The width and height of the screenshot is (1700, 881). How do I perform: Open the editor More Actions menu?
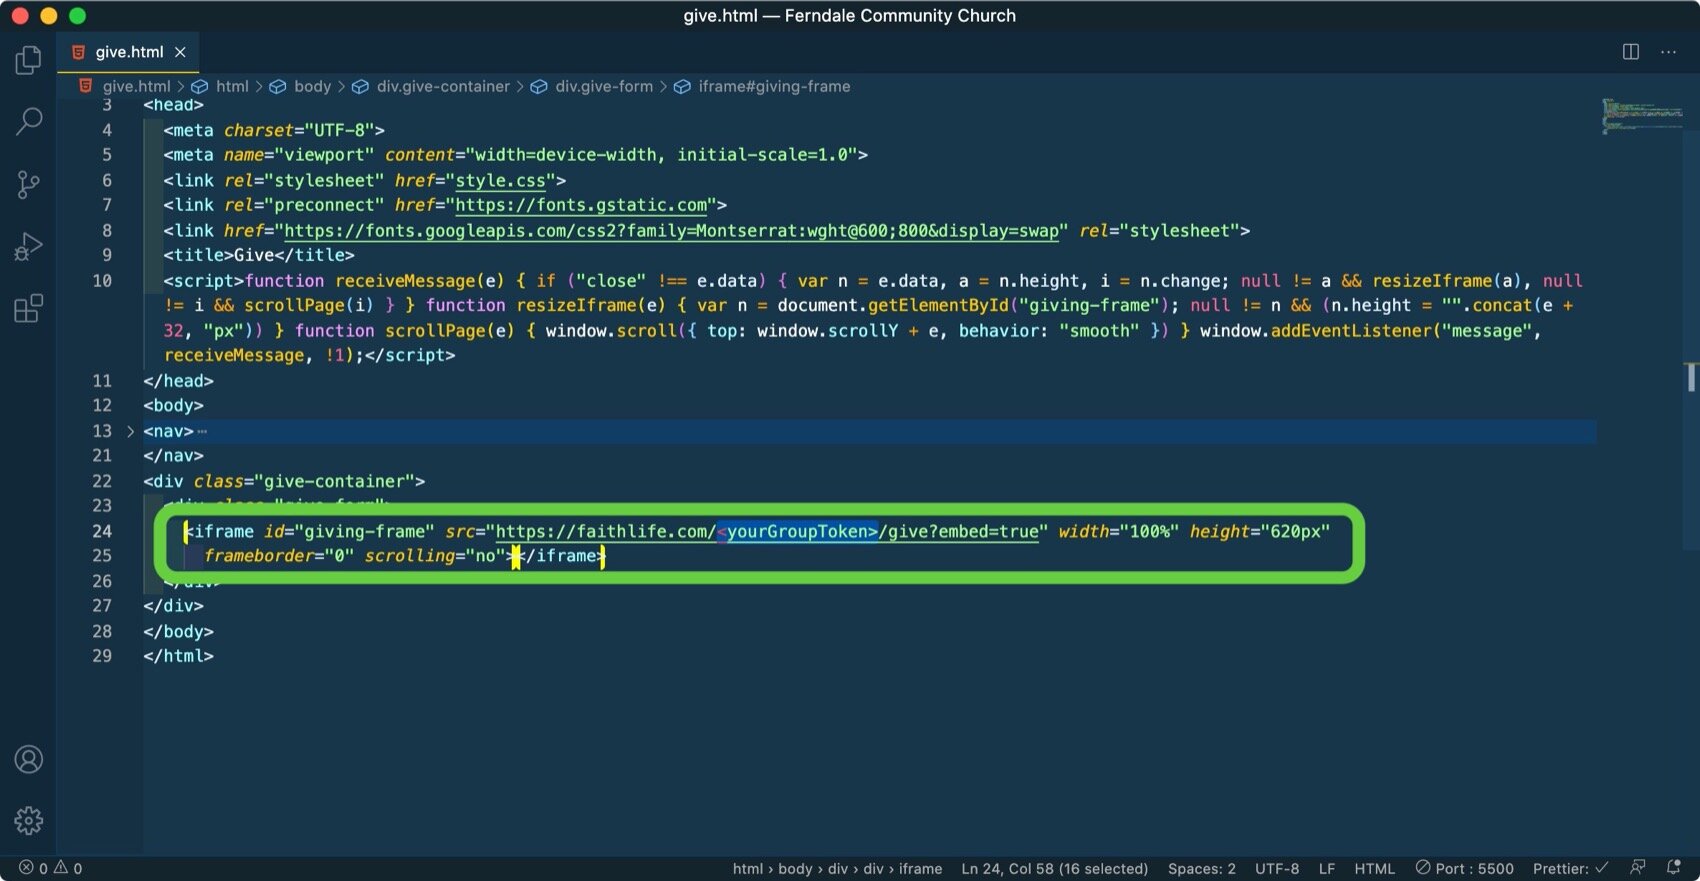click(1668, 52)
